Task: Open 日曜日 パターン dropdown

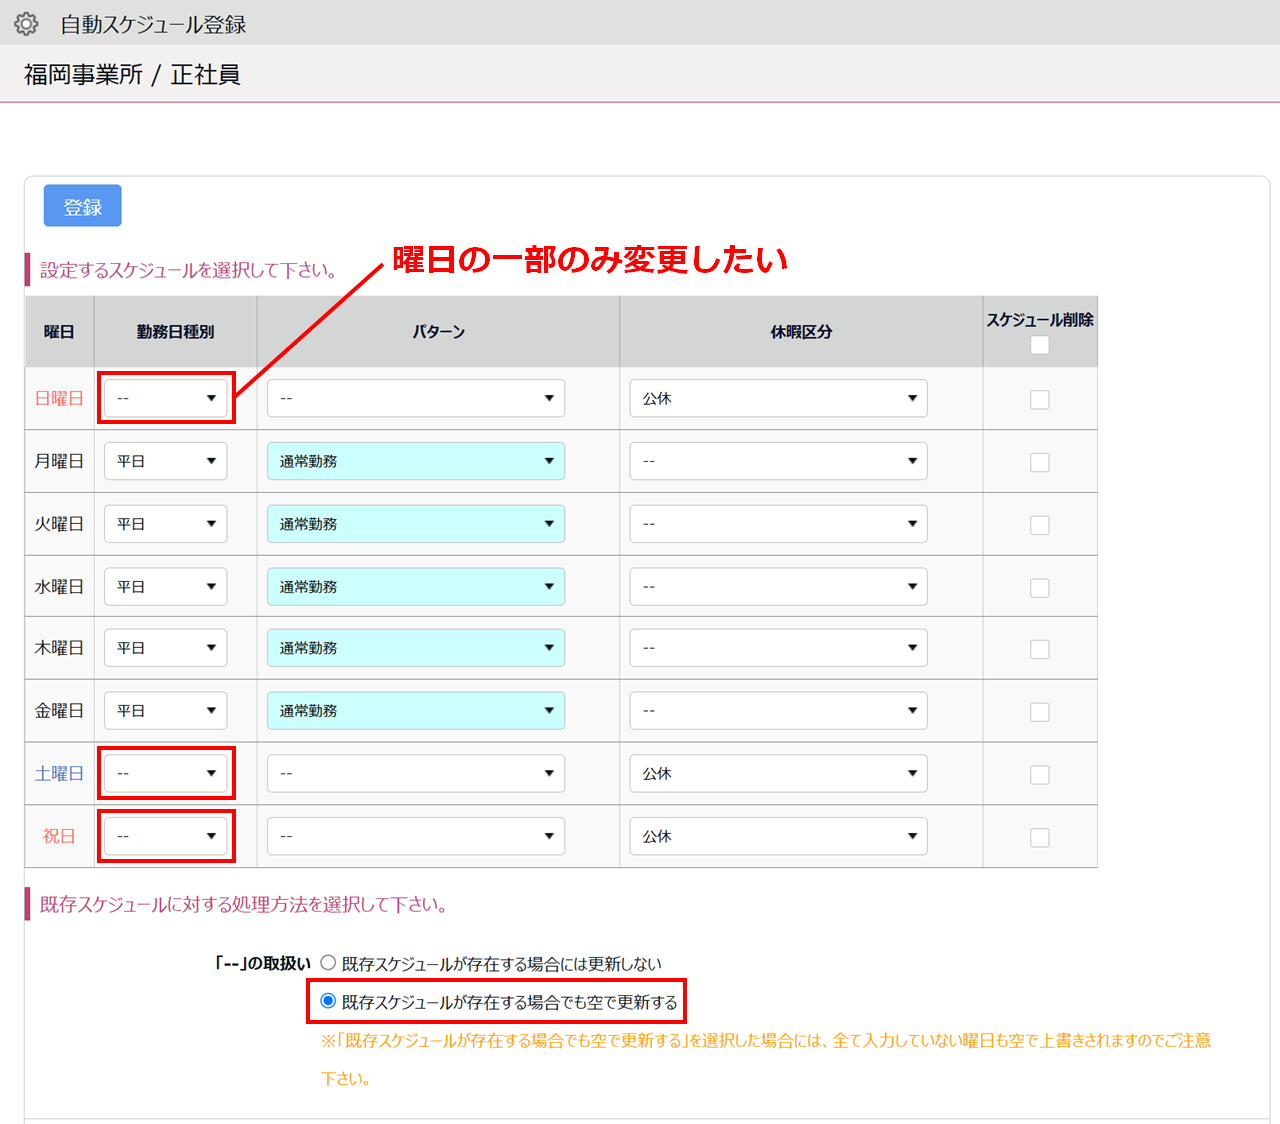Action: pos(416,398)
